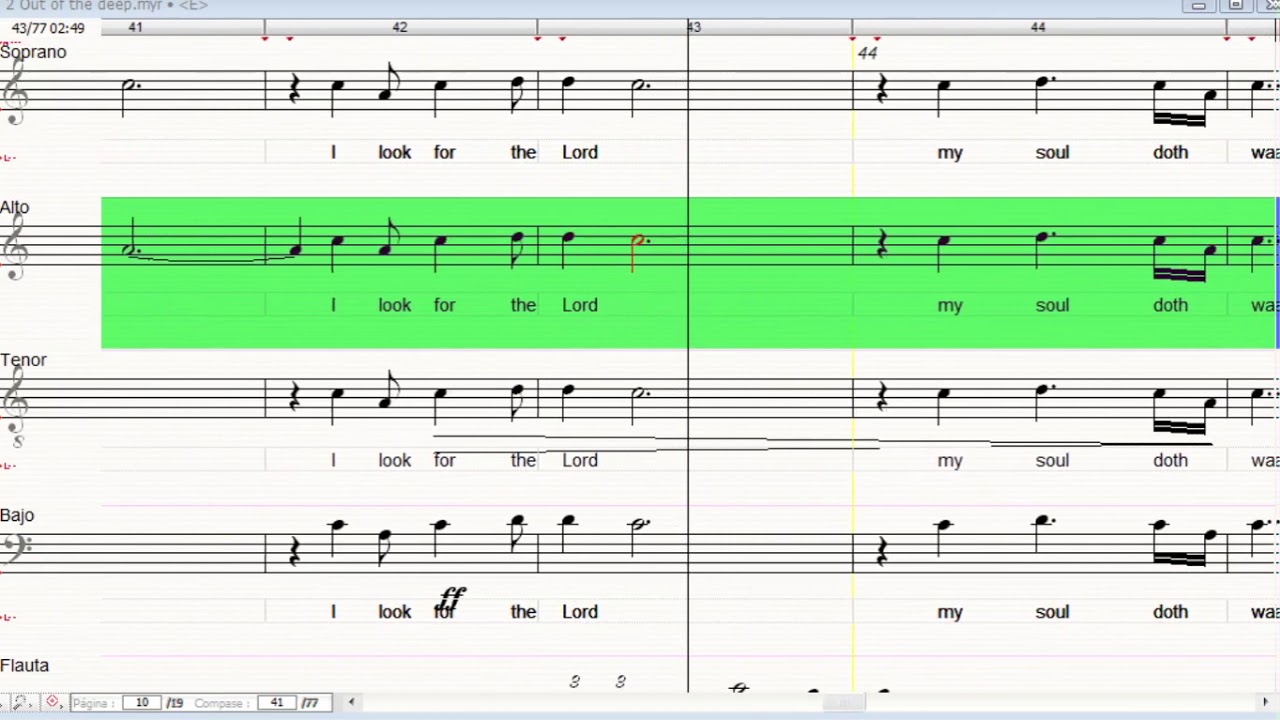Click the Alto lyric 'look'
The image size is (1280, 720).
click(395, 305)
